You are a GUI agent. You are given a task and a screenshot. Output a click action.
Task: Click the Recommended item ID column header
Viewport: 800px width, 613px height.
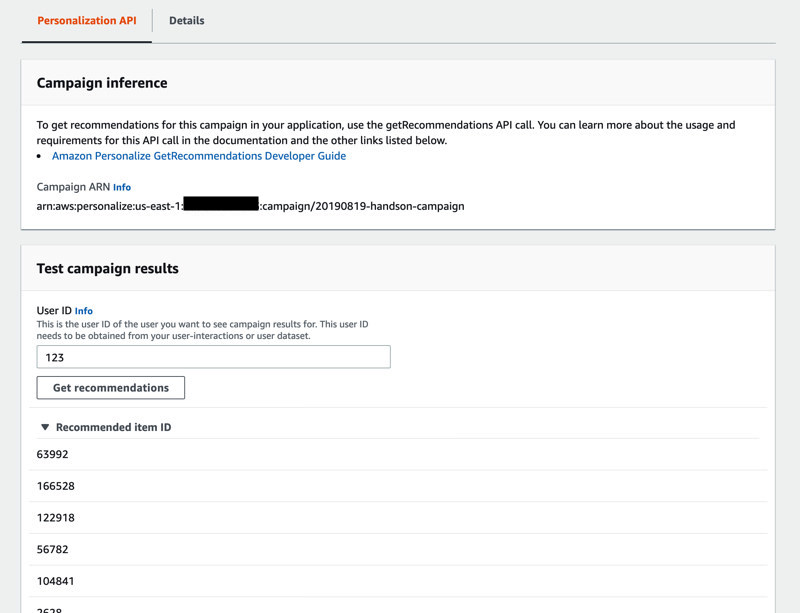[x=126, y=426]
